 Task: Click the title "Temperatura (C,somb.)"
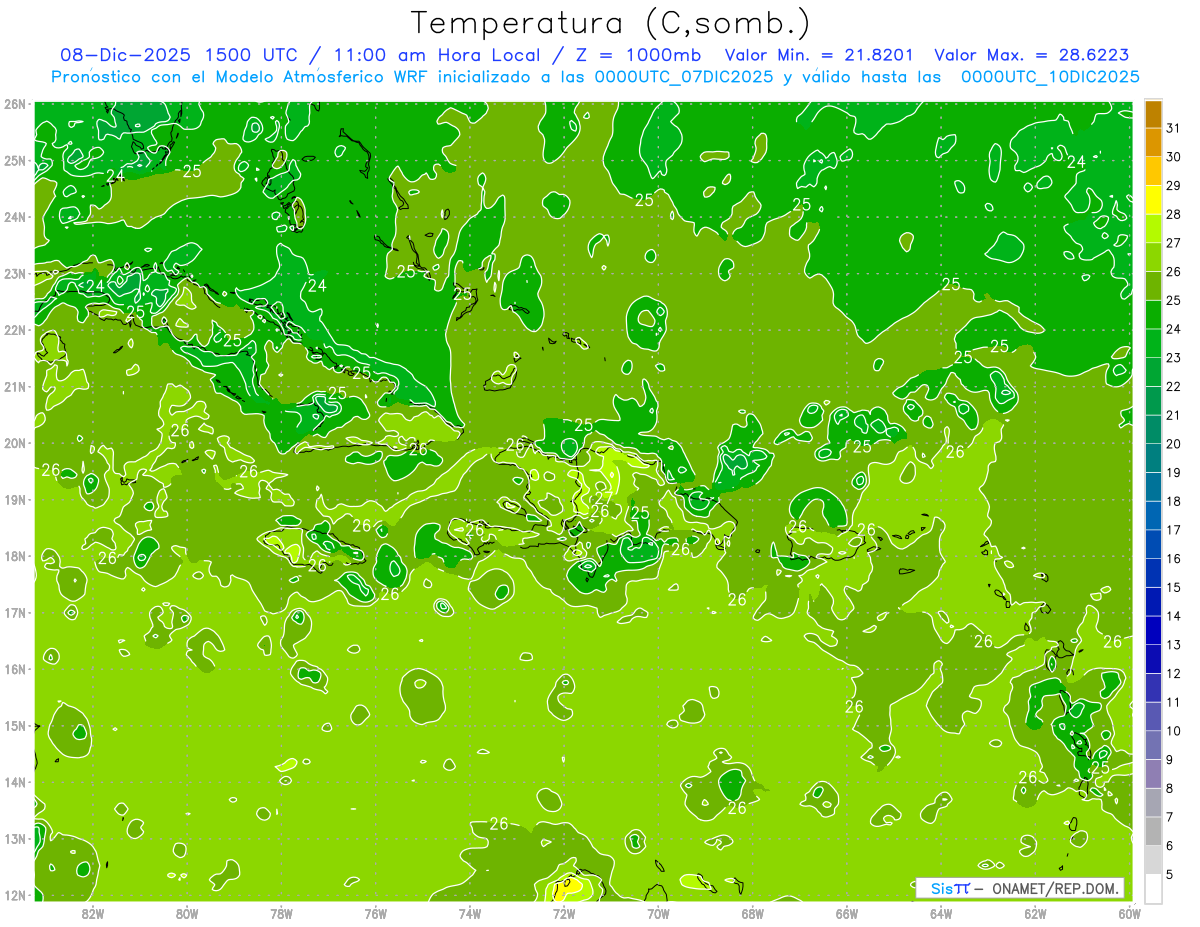pyautogui.click(x=610, y=23)
